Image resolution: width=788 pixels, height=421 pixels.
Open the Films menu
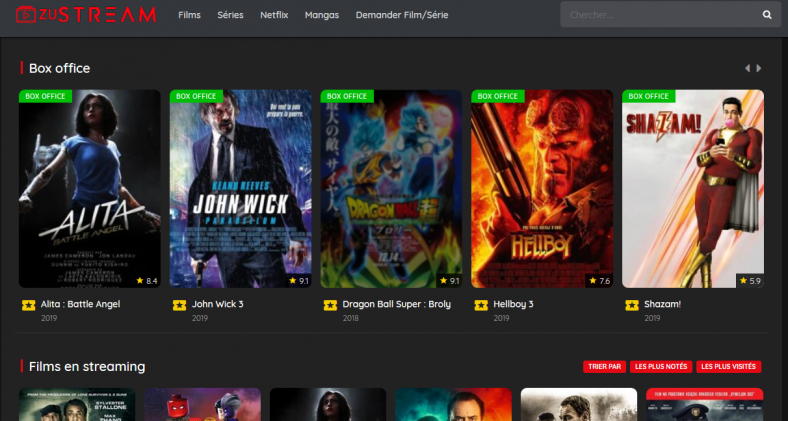[189, 15]
